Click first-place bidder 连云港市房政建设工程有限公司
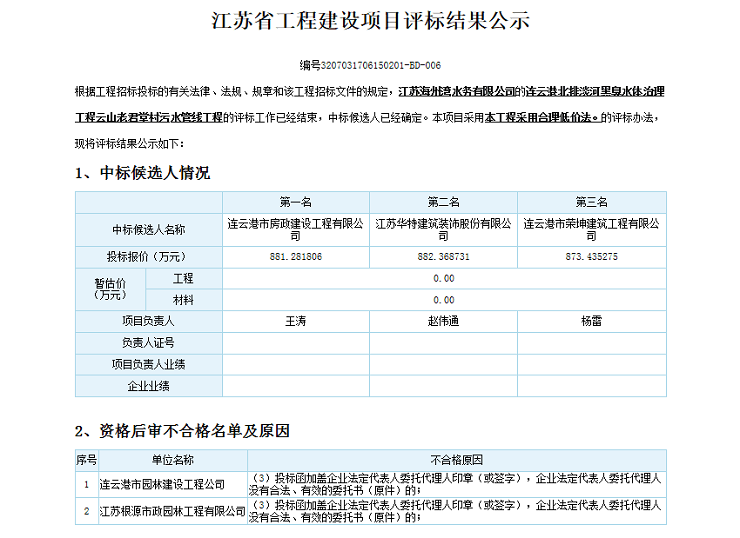Viewport: 740px width, 538px height. tap(296, 229)
